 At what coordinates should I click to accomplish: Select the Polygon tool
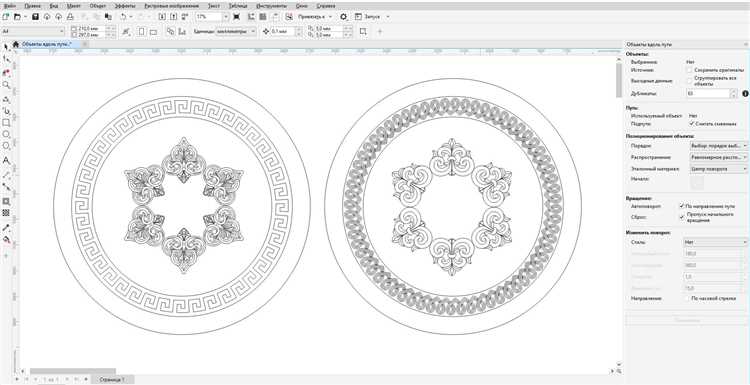click(6, 146)
